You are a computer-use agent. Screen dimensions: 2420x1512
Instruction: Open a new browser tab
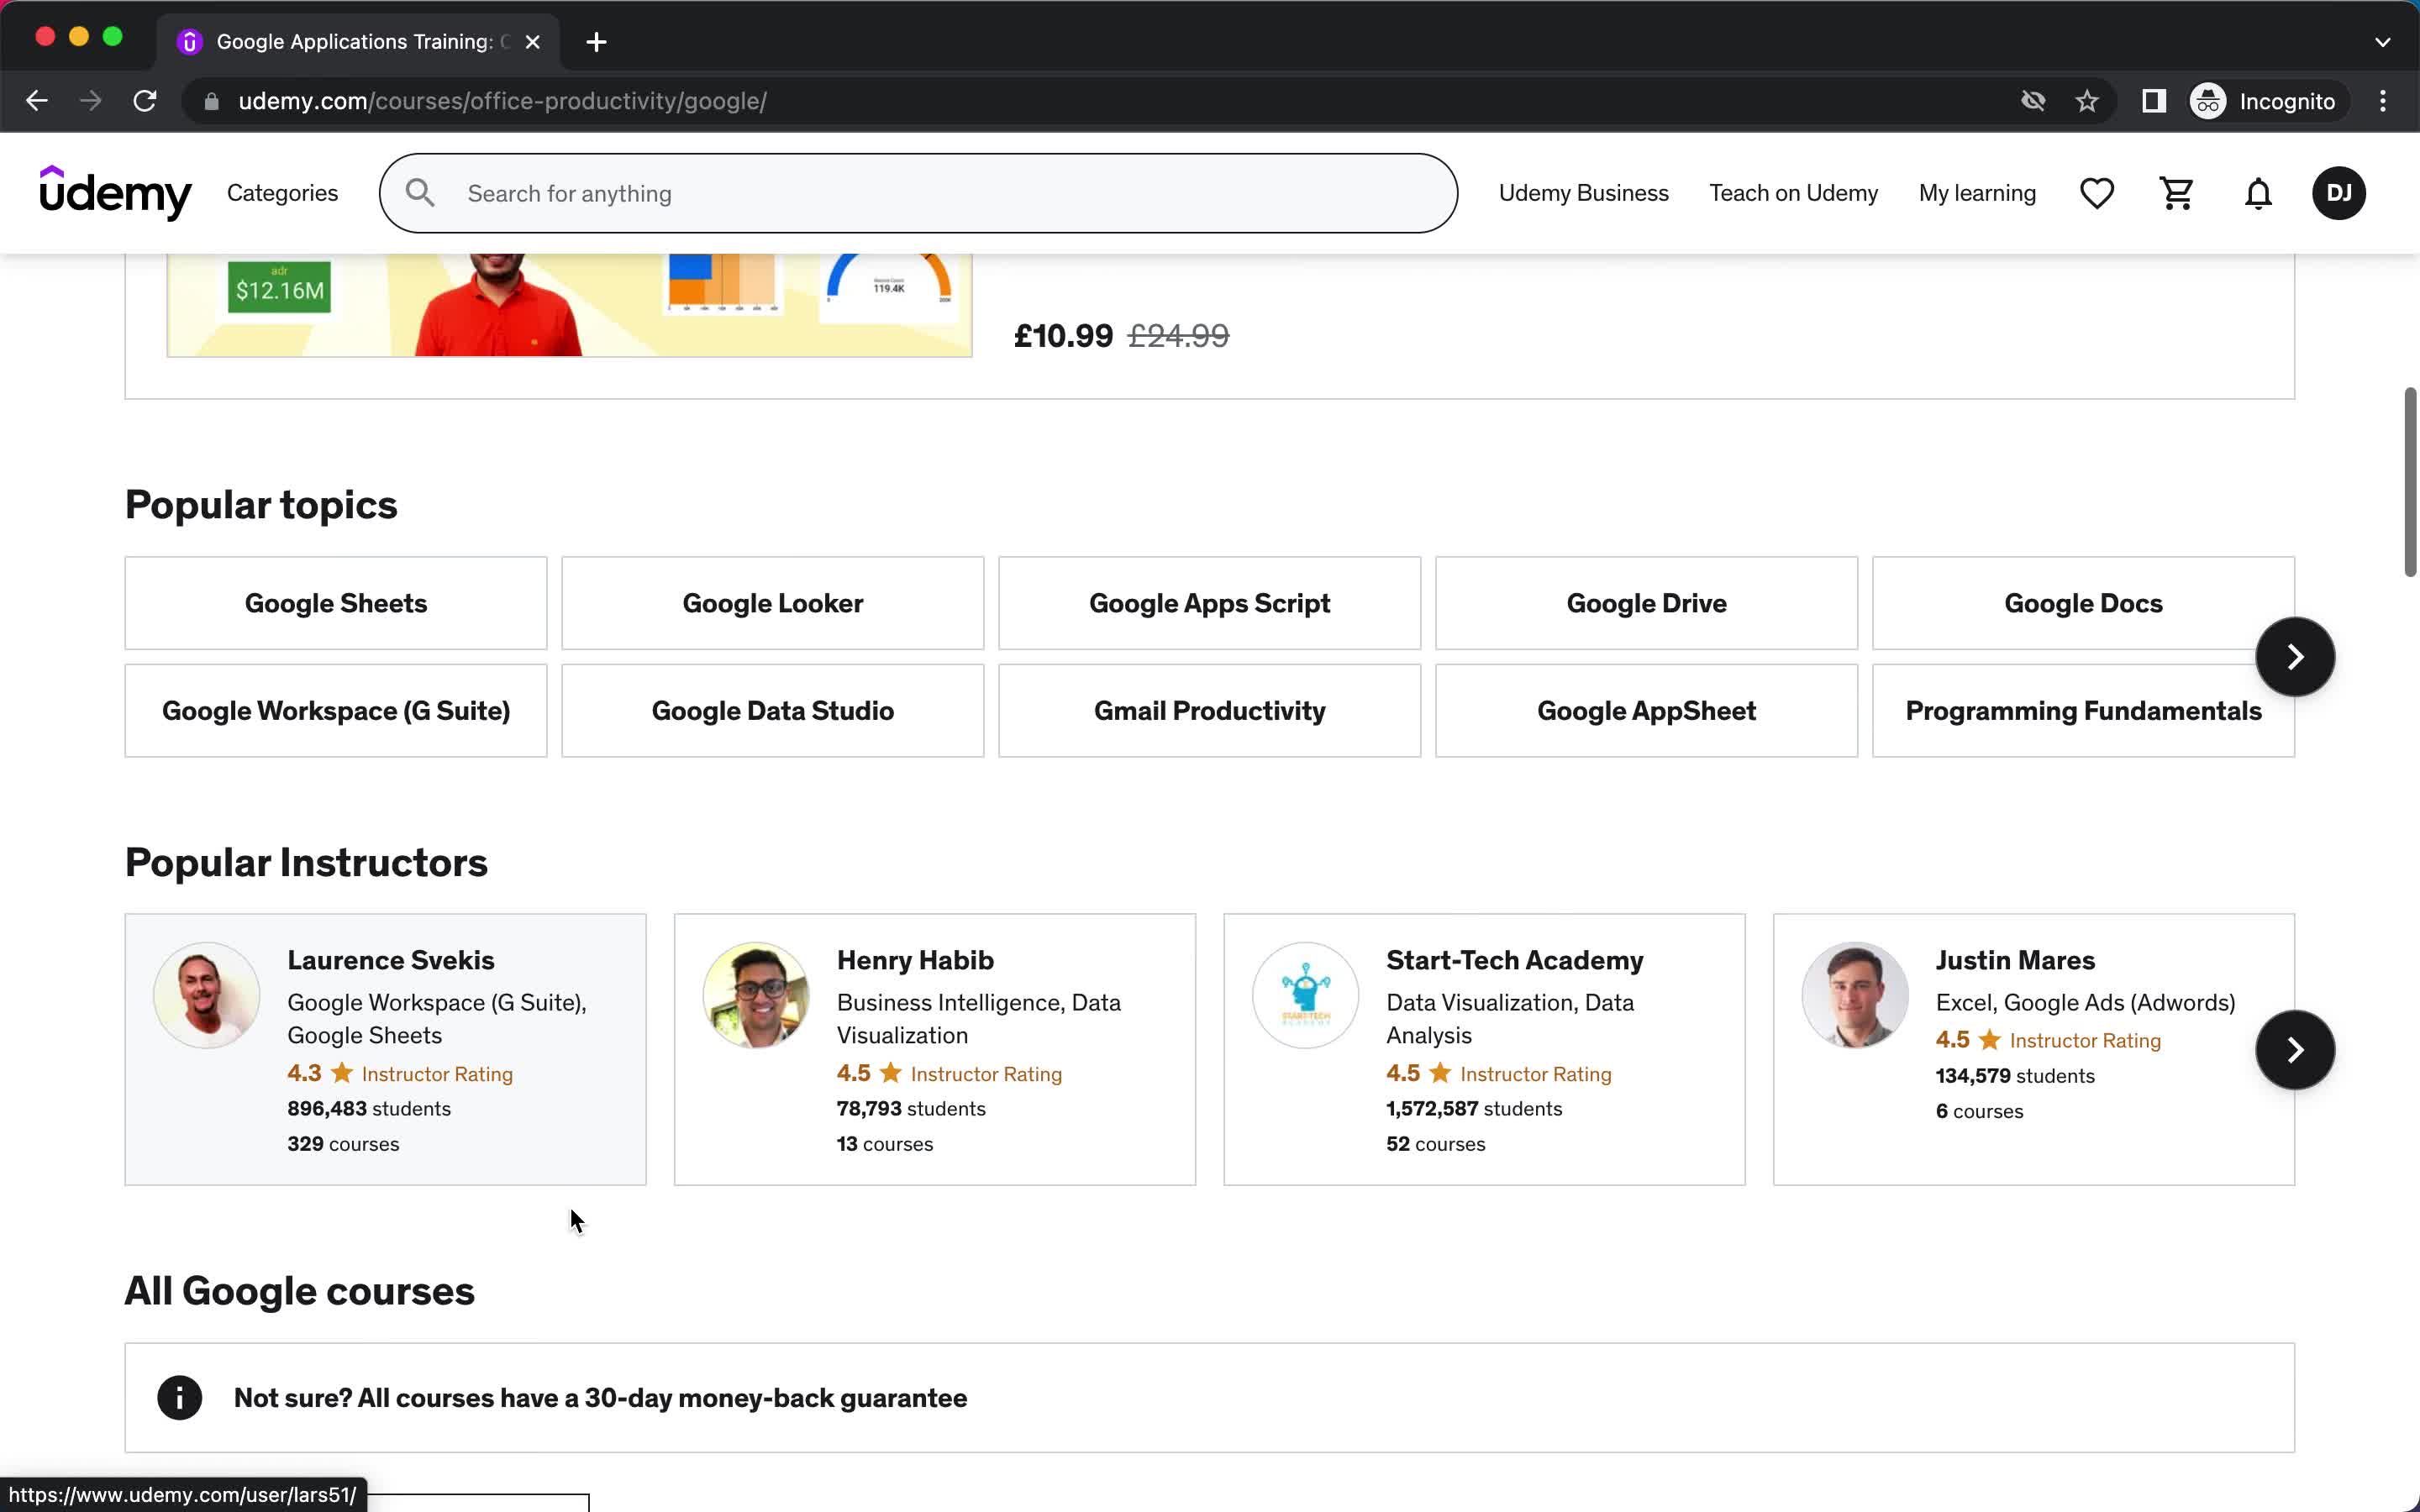tap(596, 42)
